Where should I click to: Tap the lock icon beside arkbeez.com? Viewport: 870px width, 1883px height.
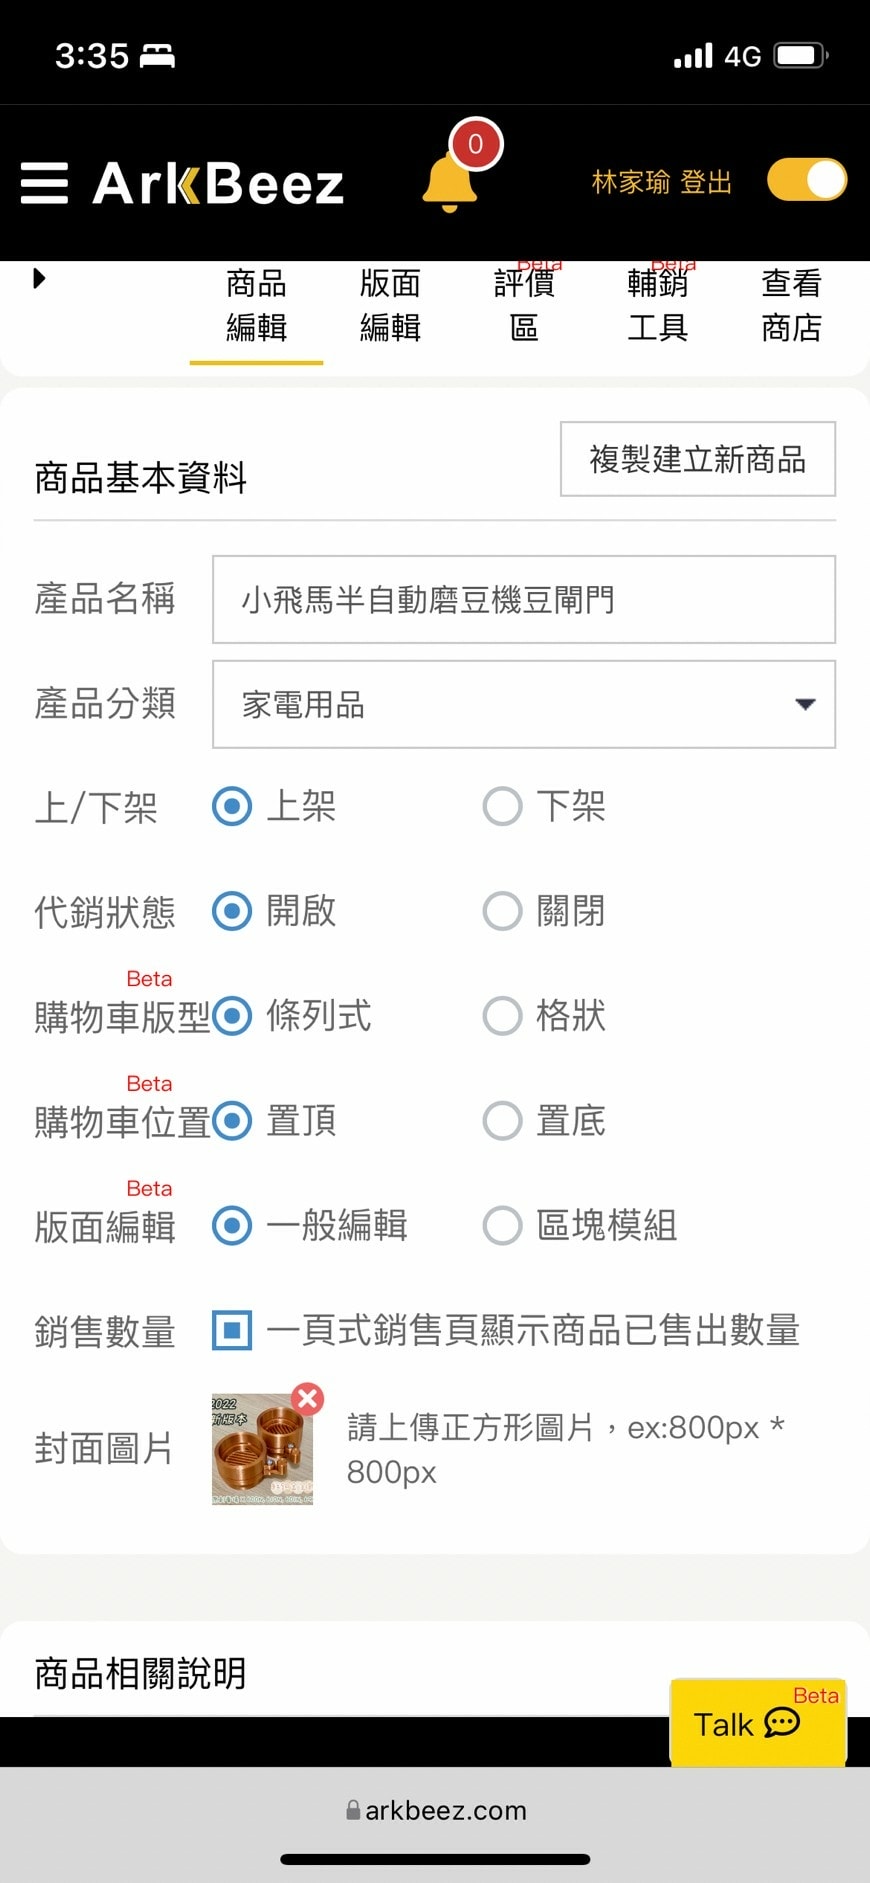pyautogui.click(x=353, y=1810)
